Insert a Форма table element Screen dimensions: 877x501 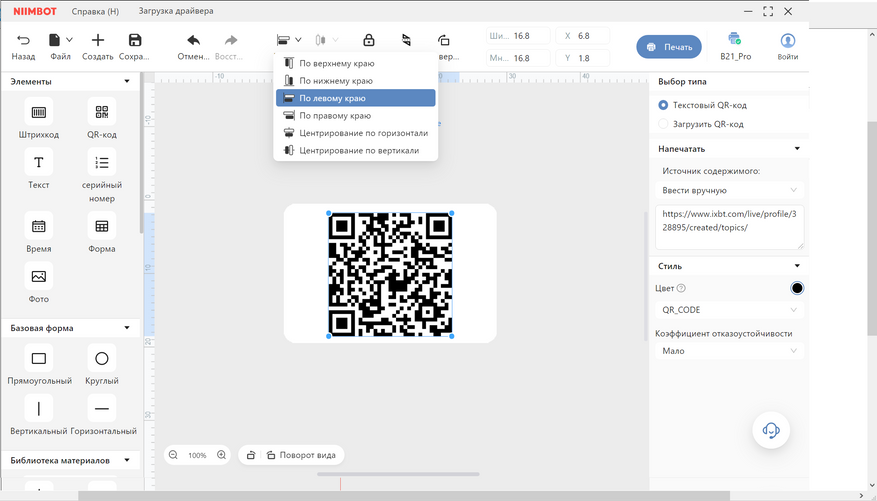click(101, 227)
